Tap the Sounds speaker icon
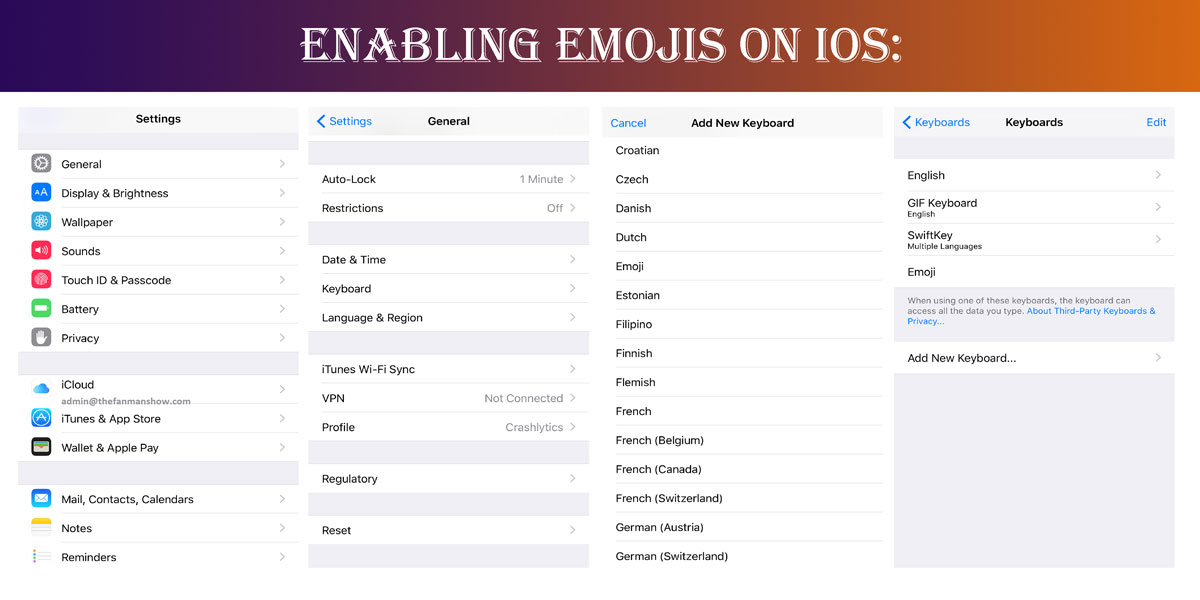The width and height of the screenshot is (1200, 600). [x=41, y=251]
